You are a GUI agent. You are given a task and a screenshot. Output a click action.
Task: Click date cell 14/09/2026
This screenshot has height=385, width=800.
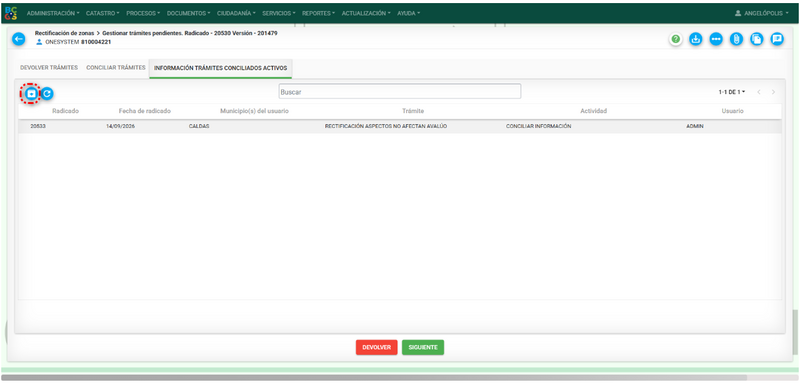click(120, 126)
